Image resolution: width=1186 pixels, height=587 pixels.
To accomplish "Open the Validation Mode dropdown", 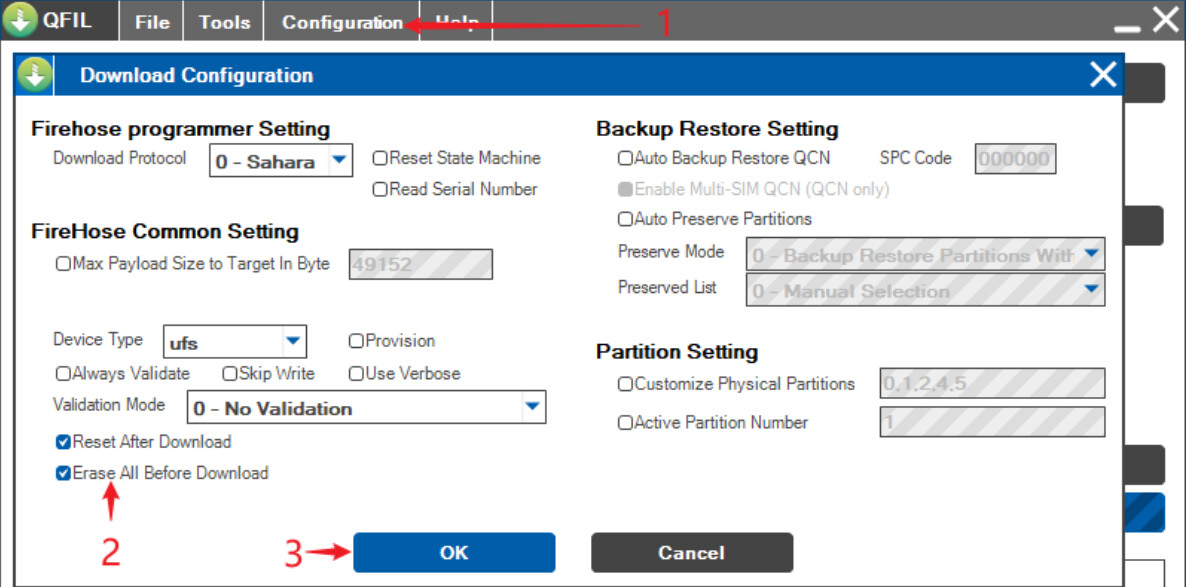I will [532, 407].
